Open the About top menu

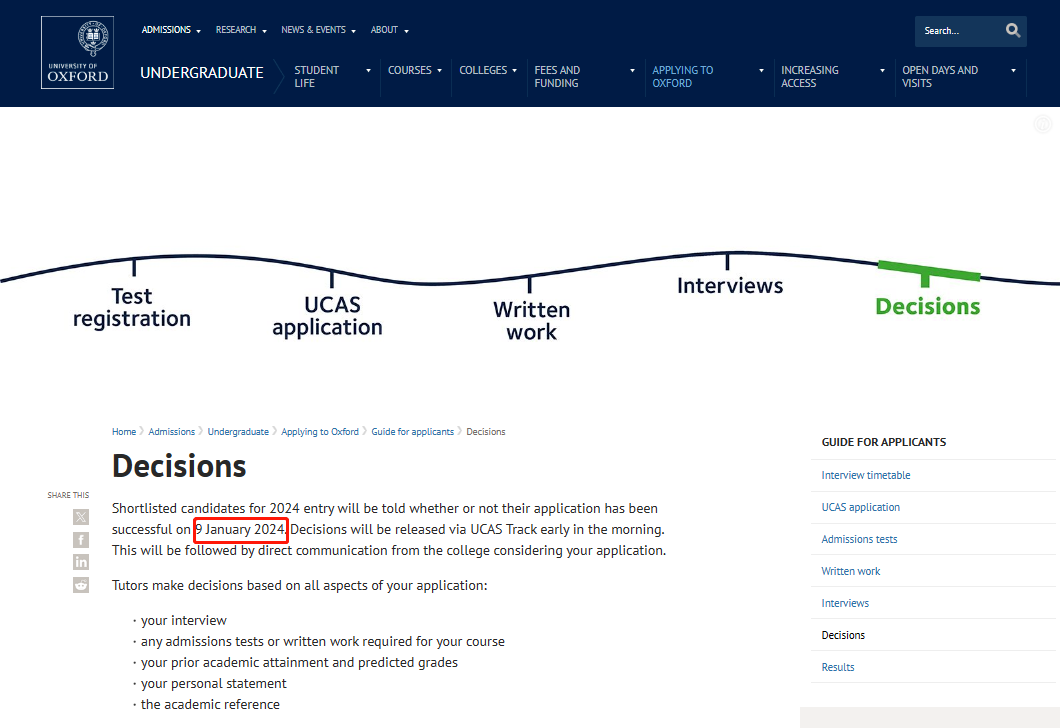[x=389, y=30]
